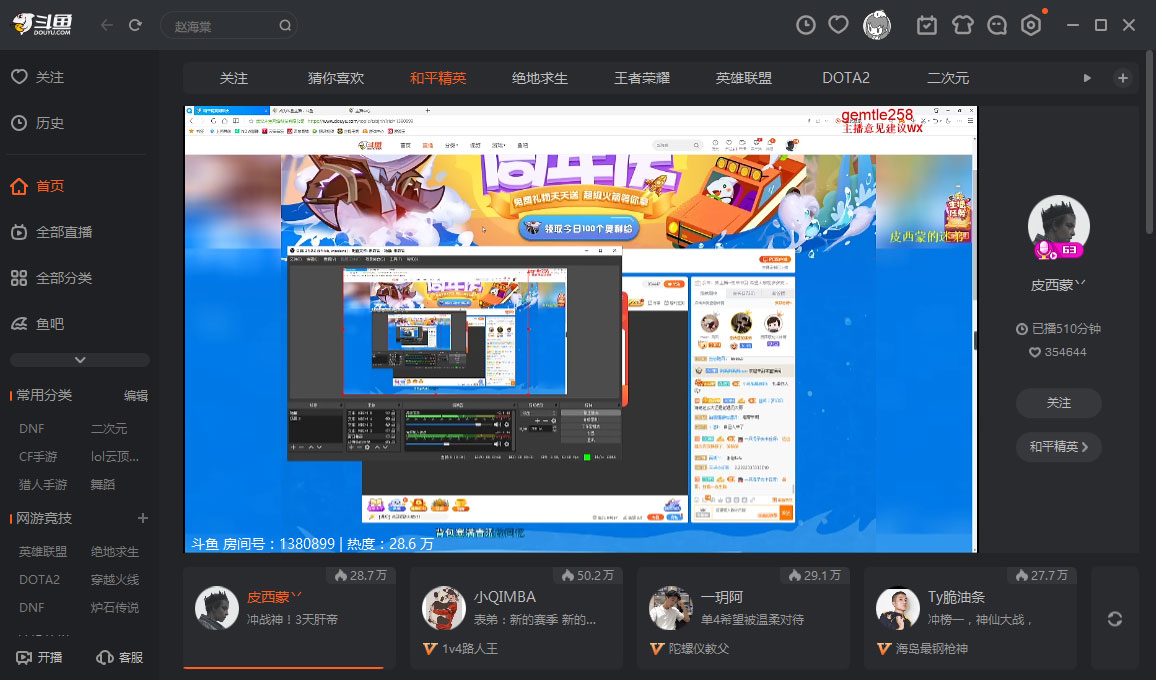Switch to the 王者荣耀 tab

(644, 77)
